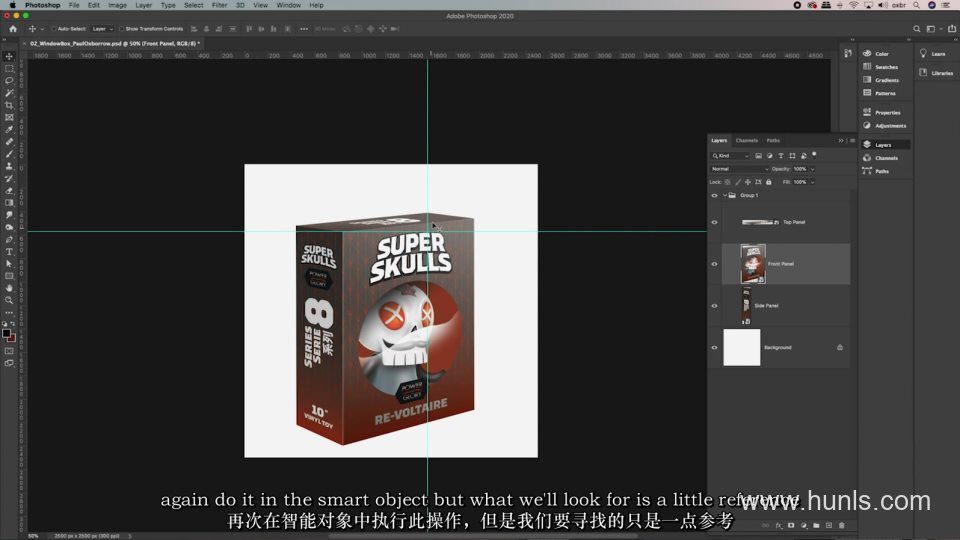Open Move tool preset picker arrow
Viewport: 960px width, 540px height.
(x=42, y=29)
